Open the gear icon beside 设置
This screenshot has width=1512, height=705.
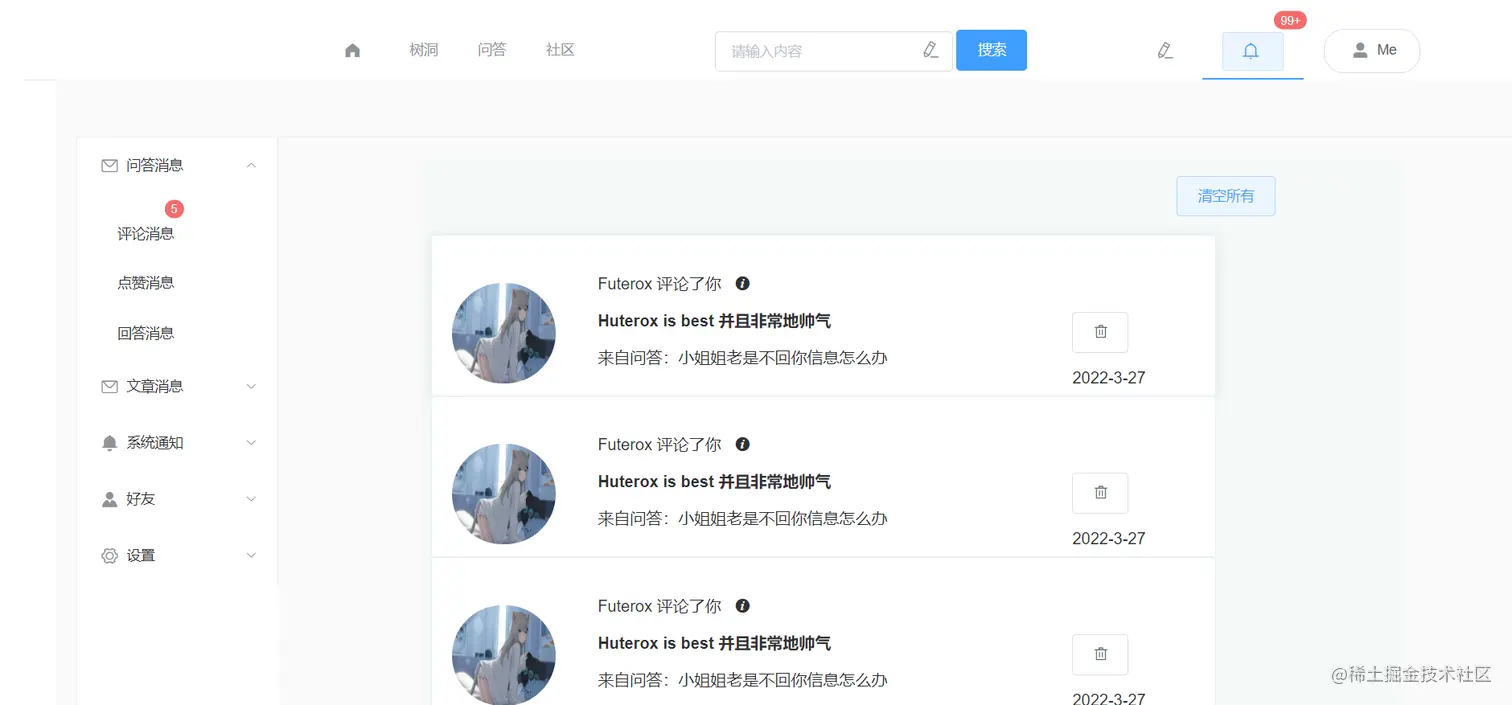click(x=109, y=555)
